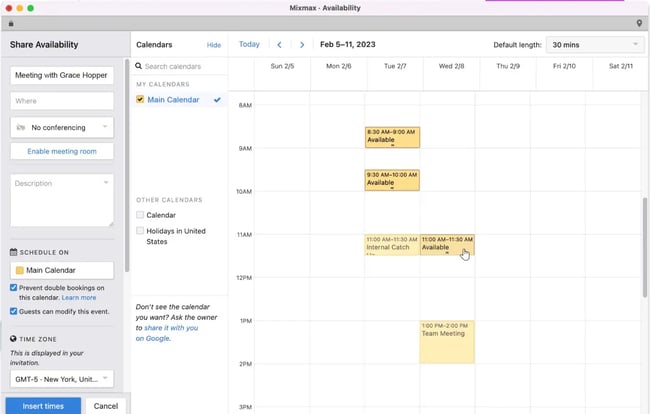
Task: Enable Holidays in United States checkbox
Action: tap(140, 230)
